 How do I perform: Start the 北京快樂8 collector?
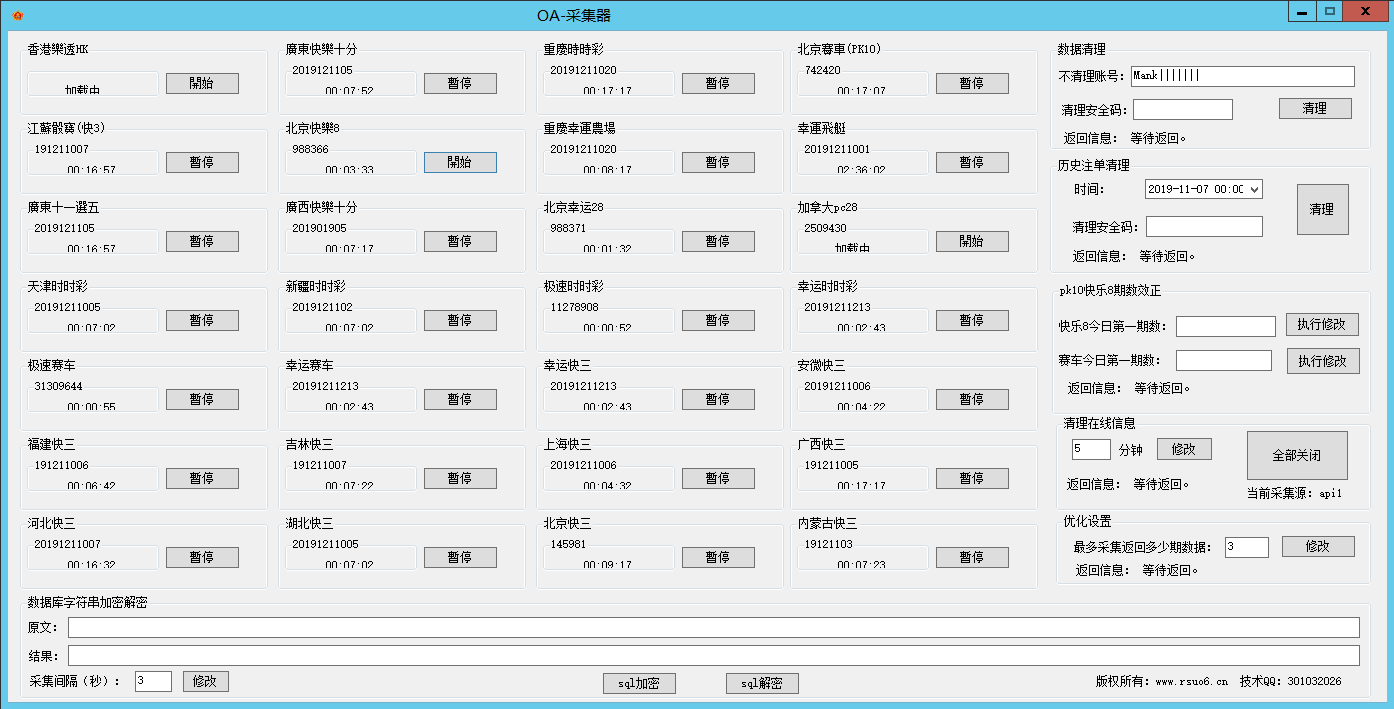pyautogui.click(x=460, y=162)
